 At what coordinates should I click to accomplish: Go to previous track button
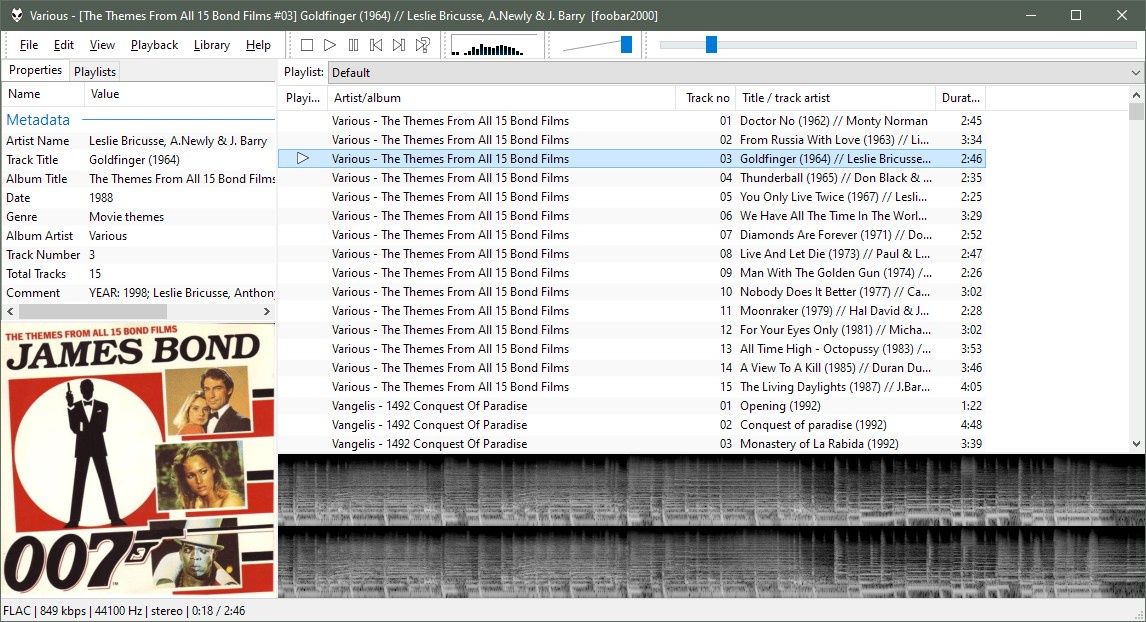click(376, 45)
